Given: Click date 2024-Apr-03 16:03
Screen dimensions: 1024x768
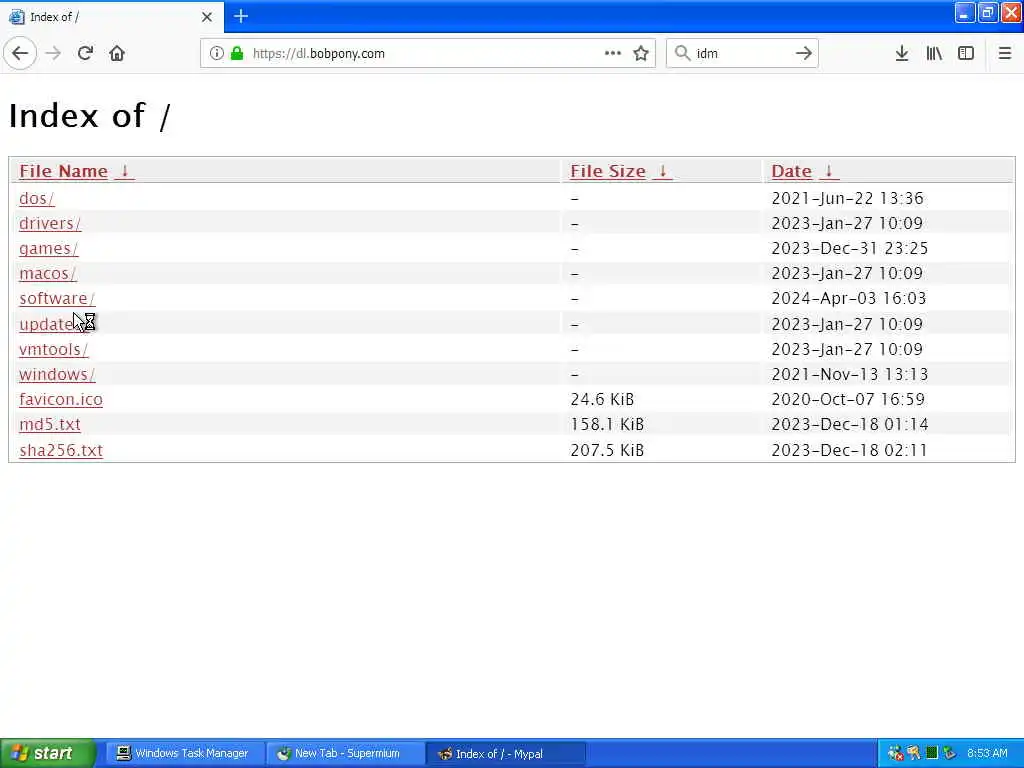Looking at the screenshot, I should tap(849, 298).
